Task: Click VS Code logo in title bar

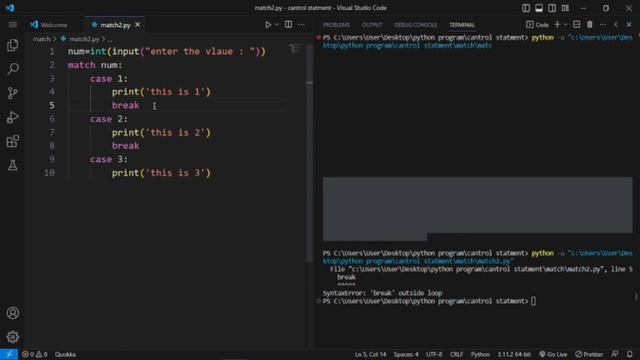Action: [10, 8]
